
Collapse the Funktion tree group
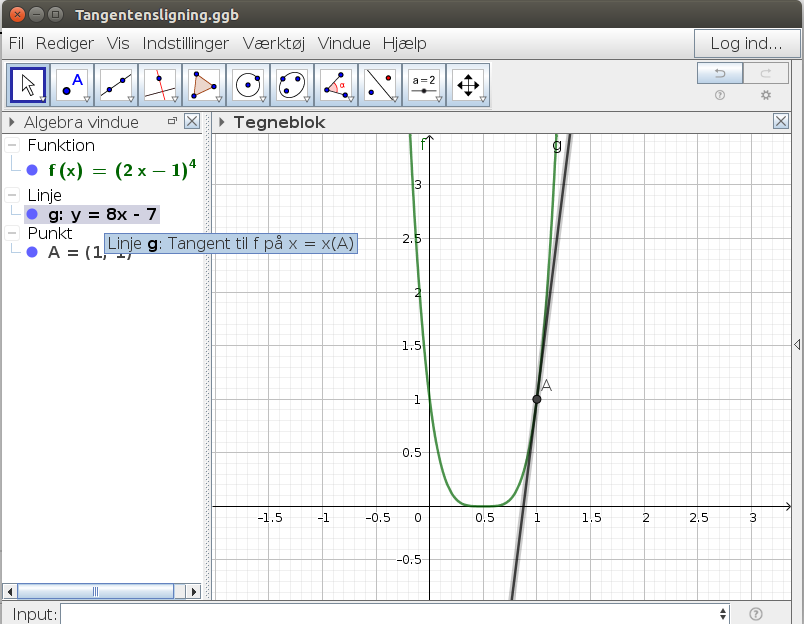coord(12,145)
